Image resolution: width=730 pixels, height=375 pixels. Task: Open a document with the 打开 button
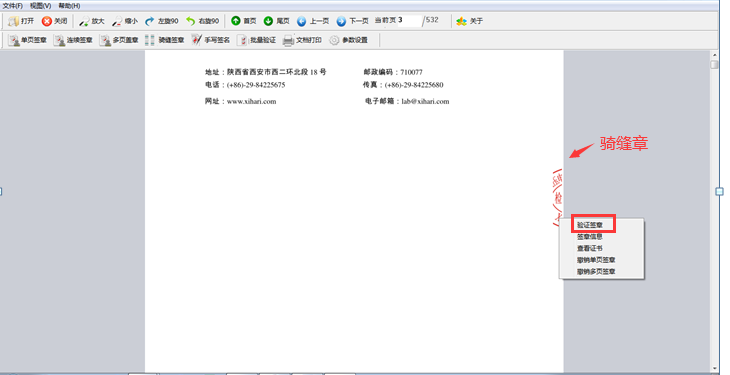21,21
